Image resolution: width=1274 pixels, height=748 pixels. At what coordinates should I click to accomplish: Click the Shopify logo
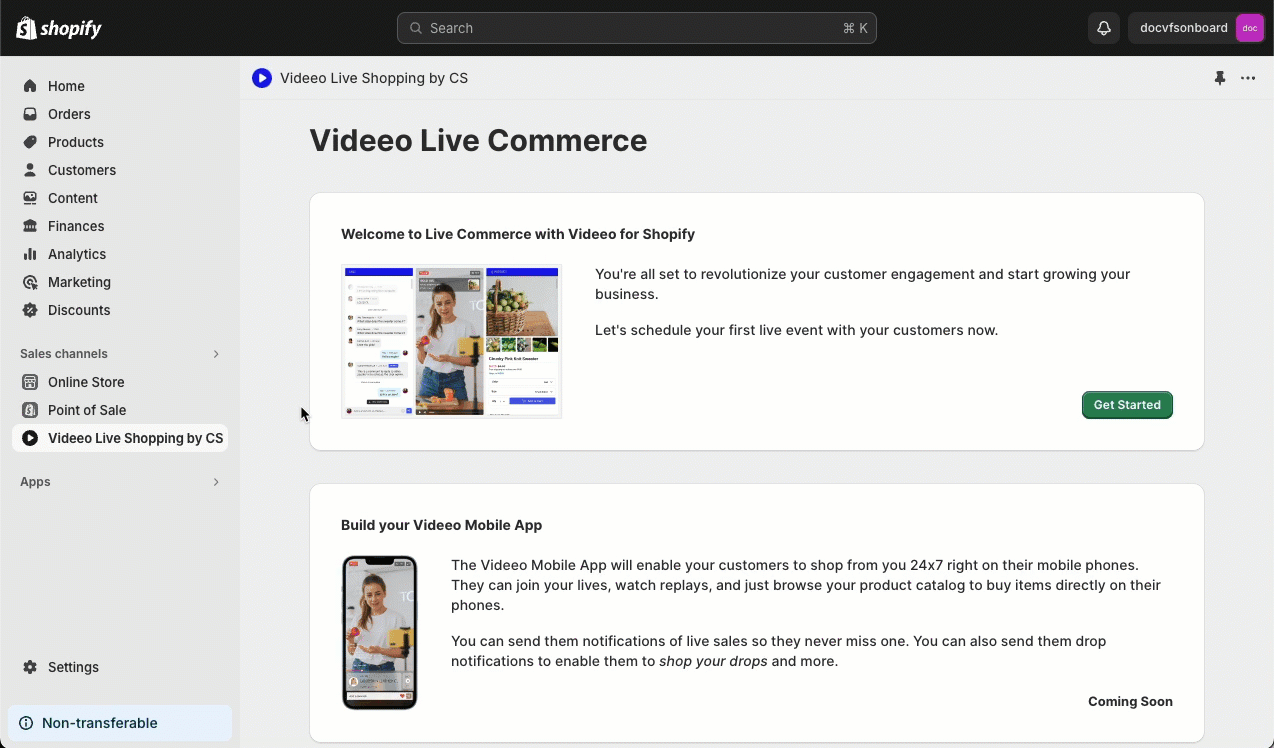pos(59,28)
